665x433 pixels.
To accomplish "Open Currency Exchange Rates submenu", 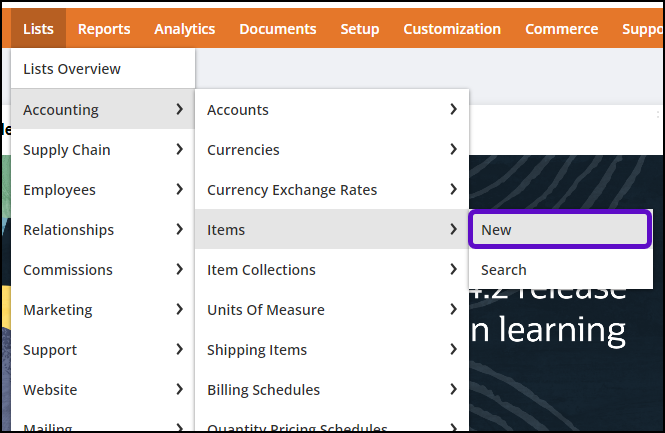I will click(x=331, y=190).
